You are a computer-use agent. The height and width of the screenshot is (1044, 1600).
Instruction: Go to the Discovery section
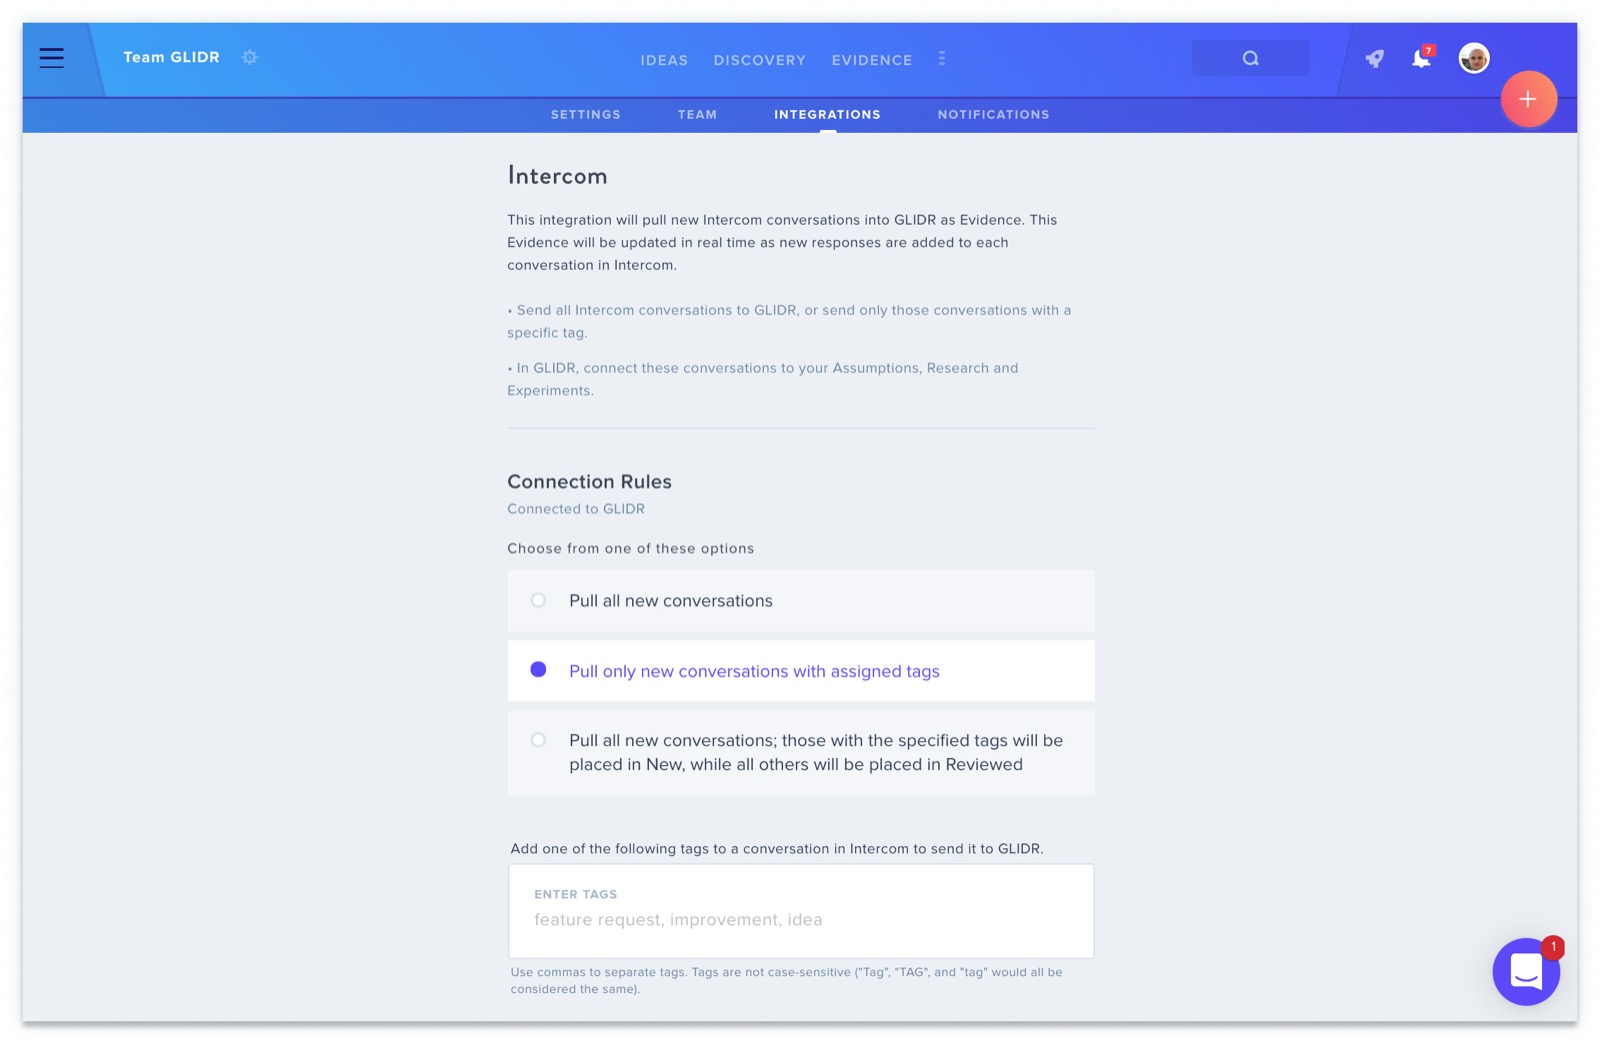[x=760, y=60]
